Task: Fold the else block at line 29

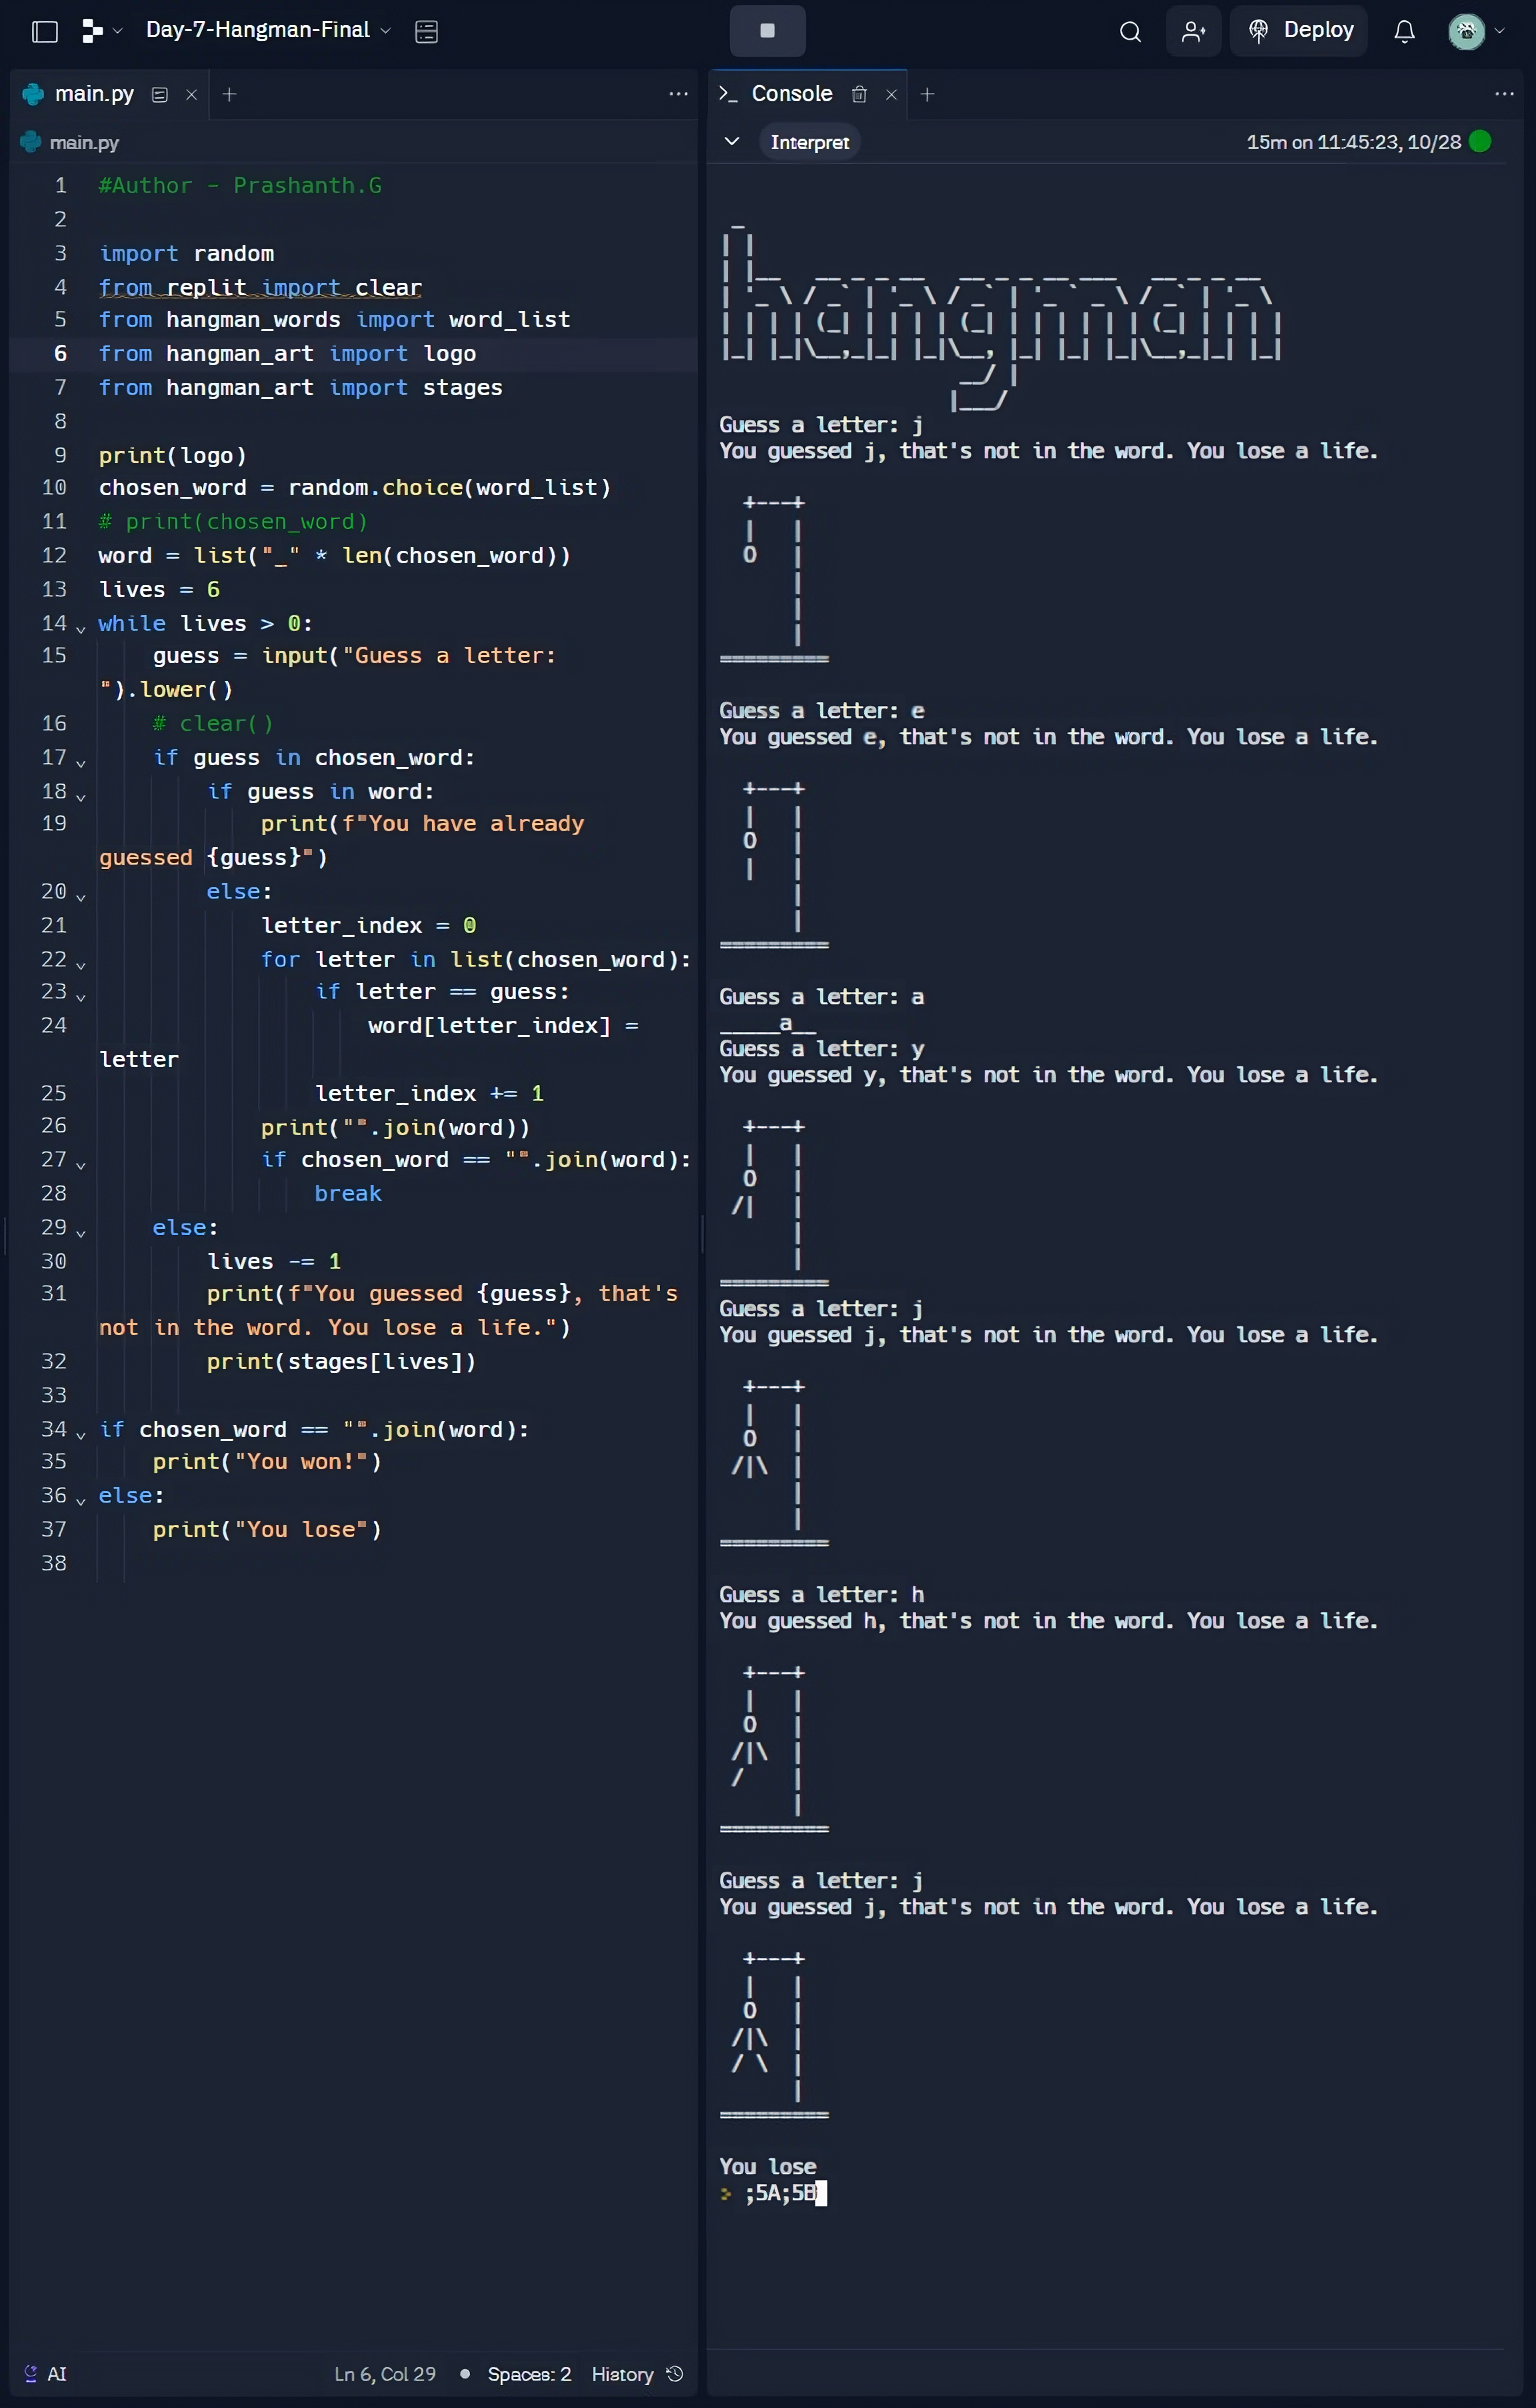Action: (x=81, y=1231)
